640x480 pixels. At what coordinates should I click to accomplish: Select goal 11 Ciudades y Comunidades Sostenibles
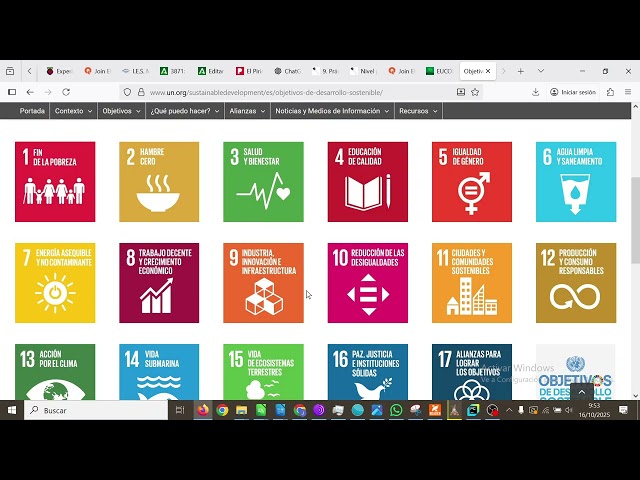click(x=472, y=283)
